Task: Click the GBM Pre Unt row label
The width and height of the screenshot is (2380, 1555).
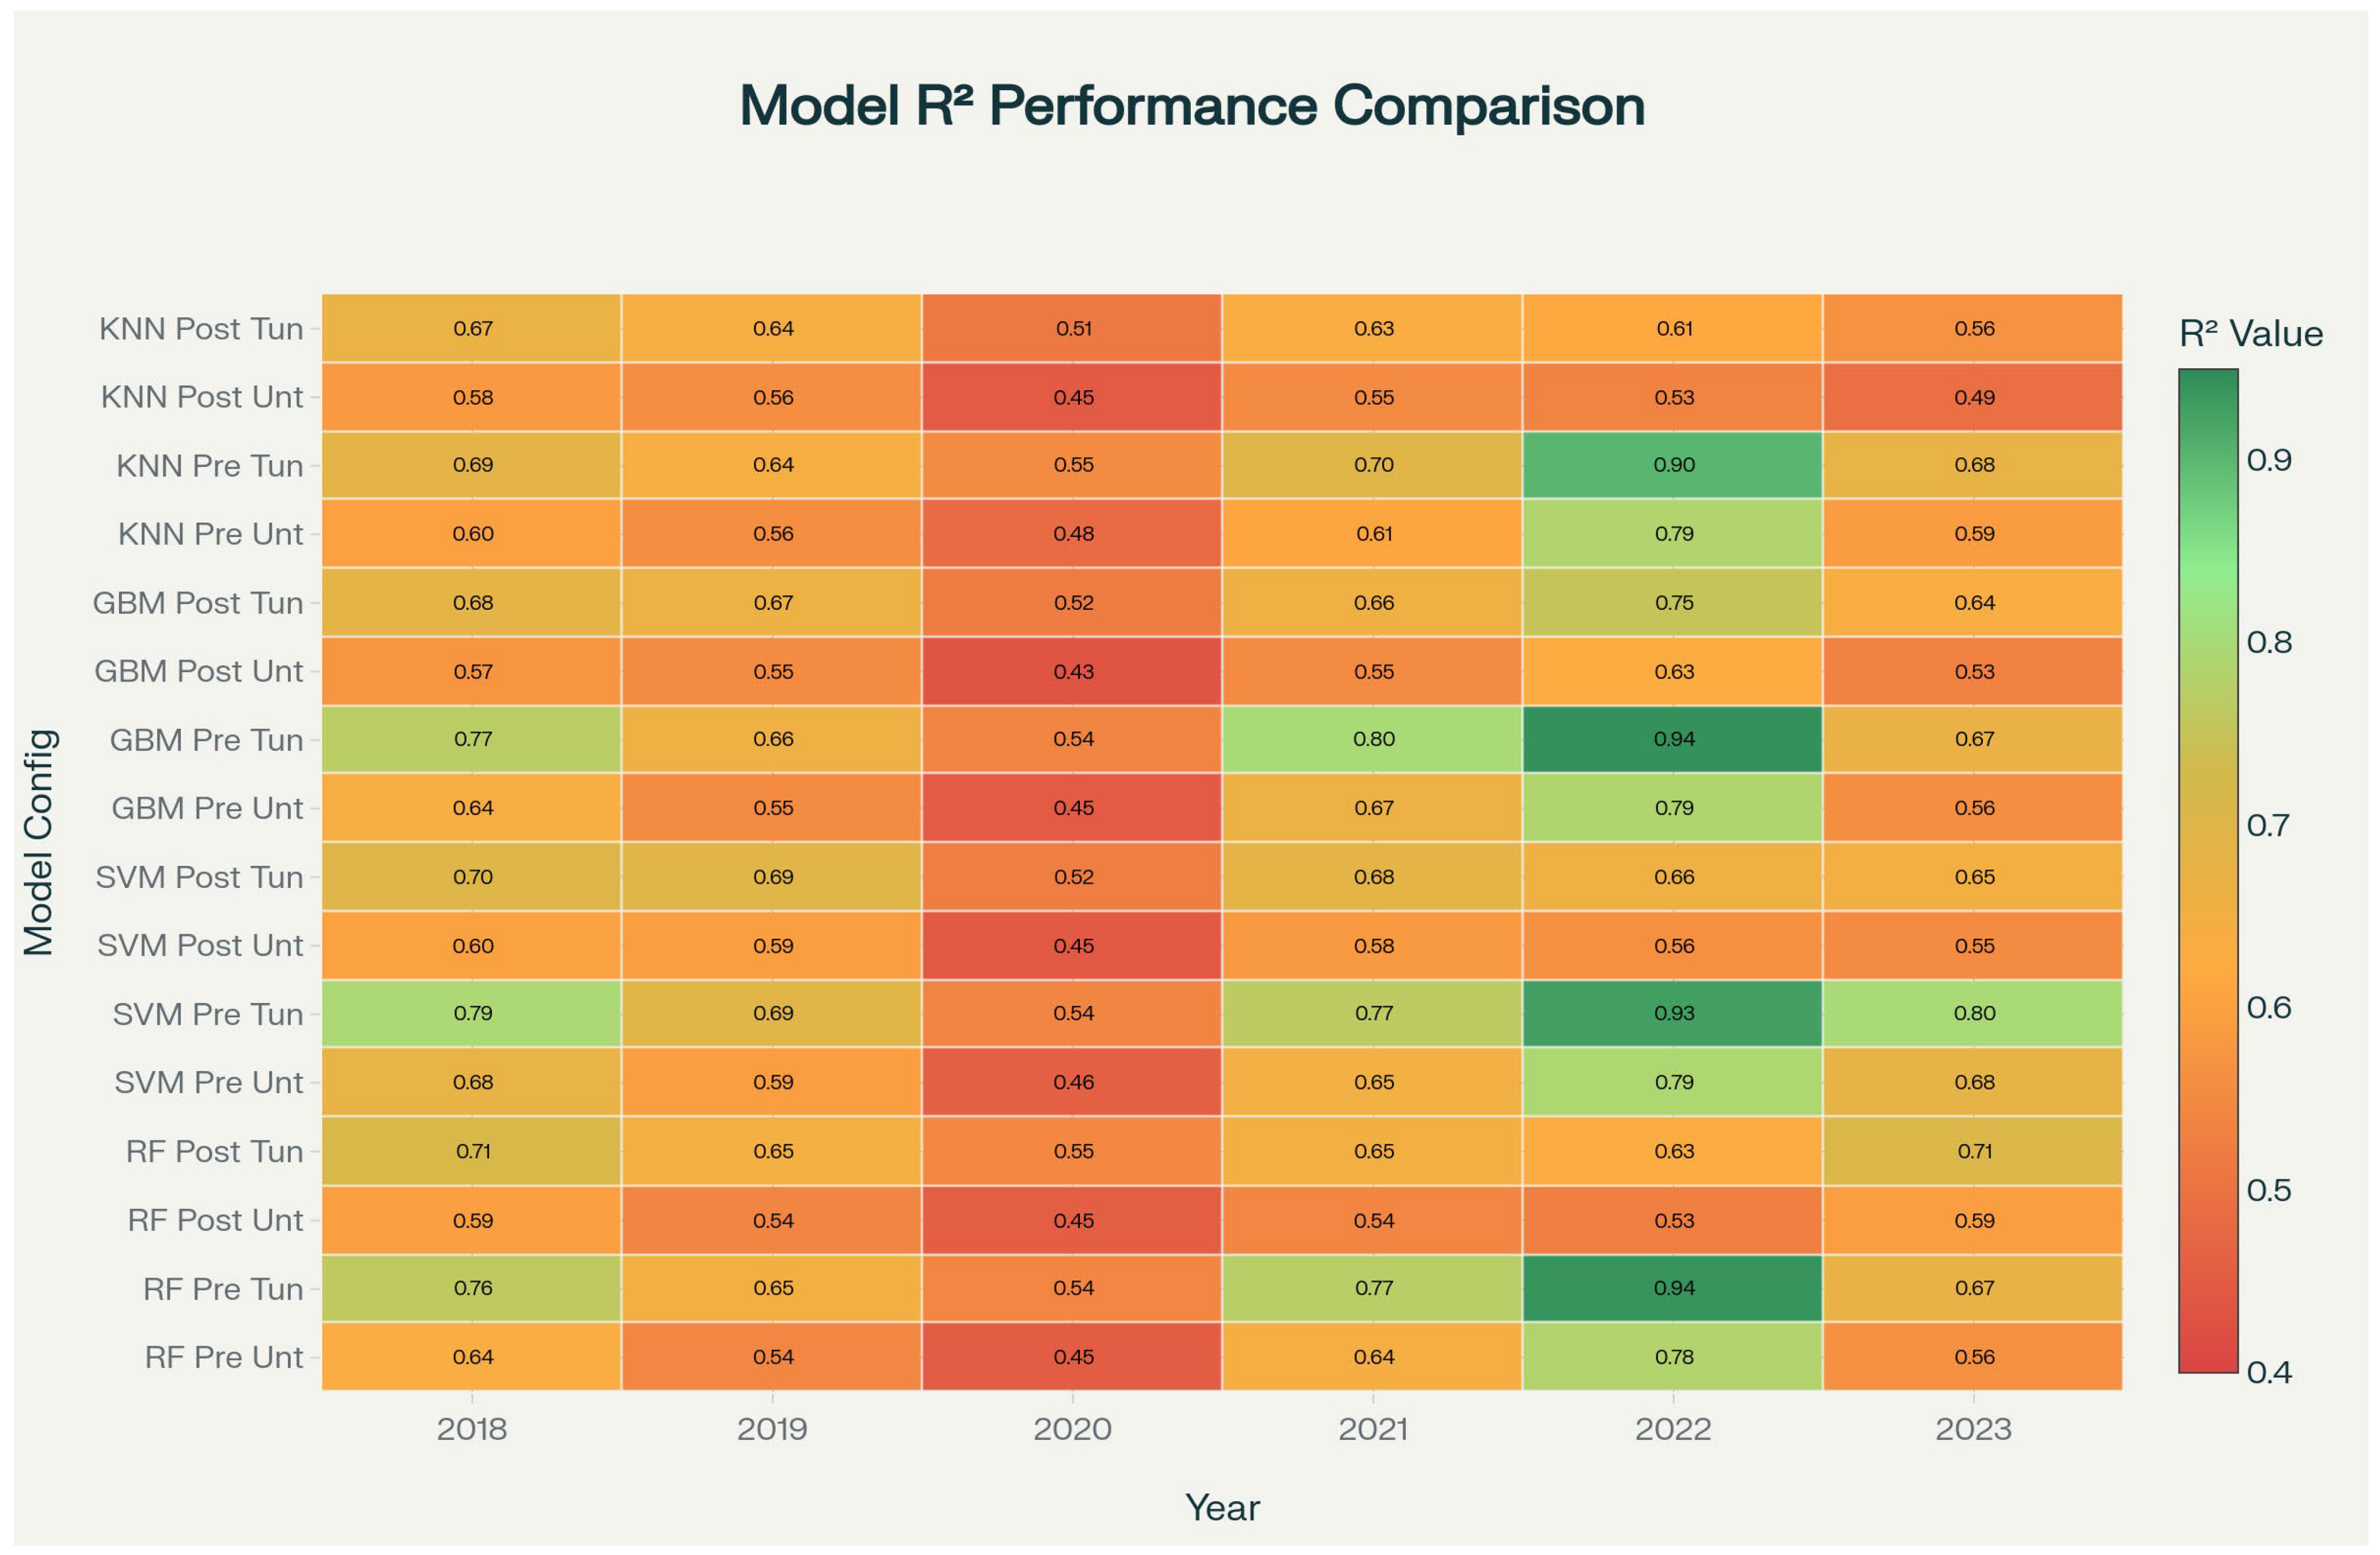Action: pos(206,808)
